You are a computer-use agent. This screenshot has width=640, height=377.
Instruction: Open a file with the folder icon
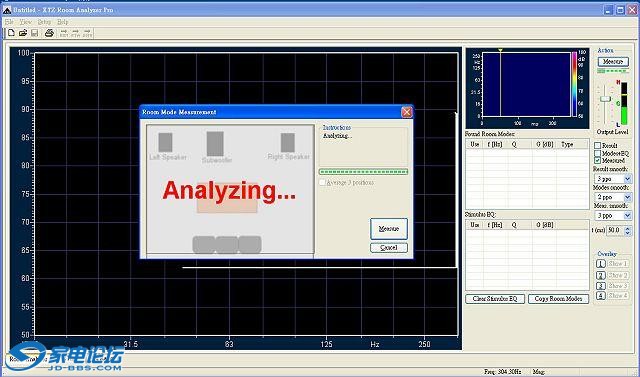tap(23, 33)
